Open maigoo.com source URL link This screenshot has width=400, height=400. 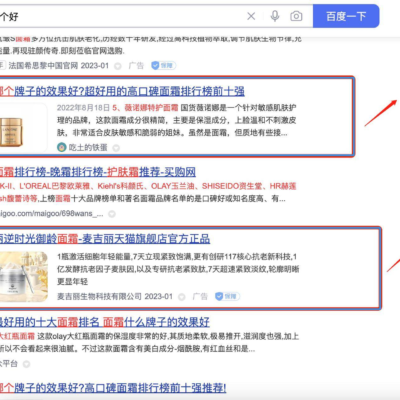click(51, 213)
